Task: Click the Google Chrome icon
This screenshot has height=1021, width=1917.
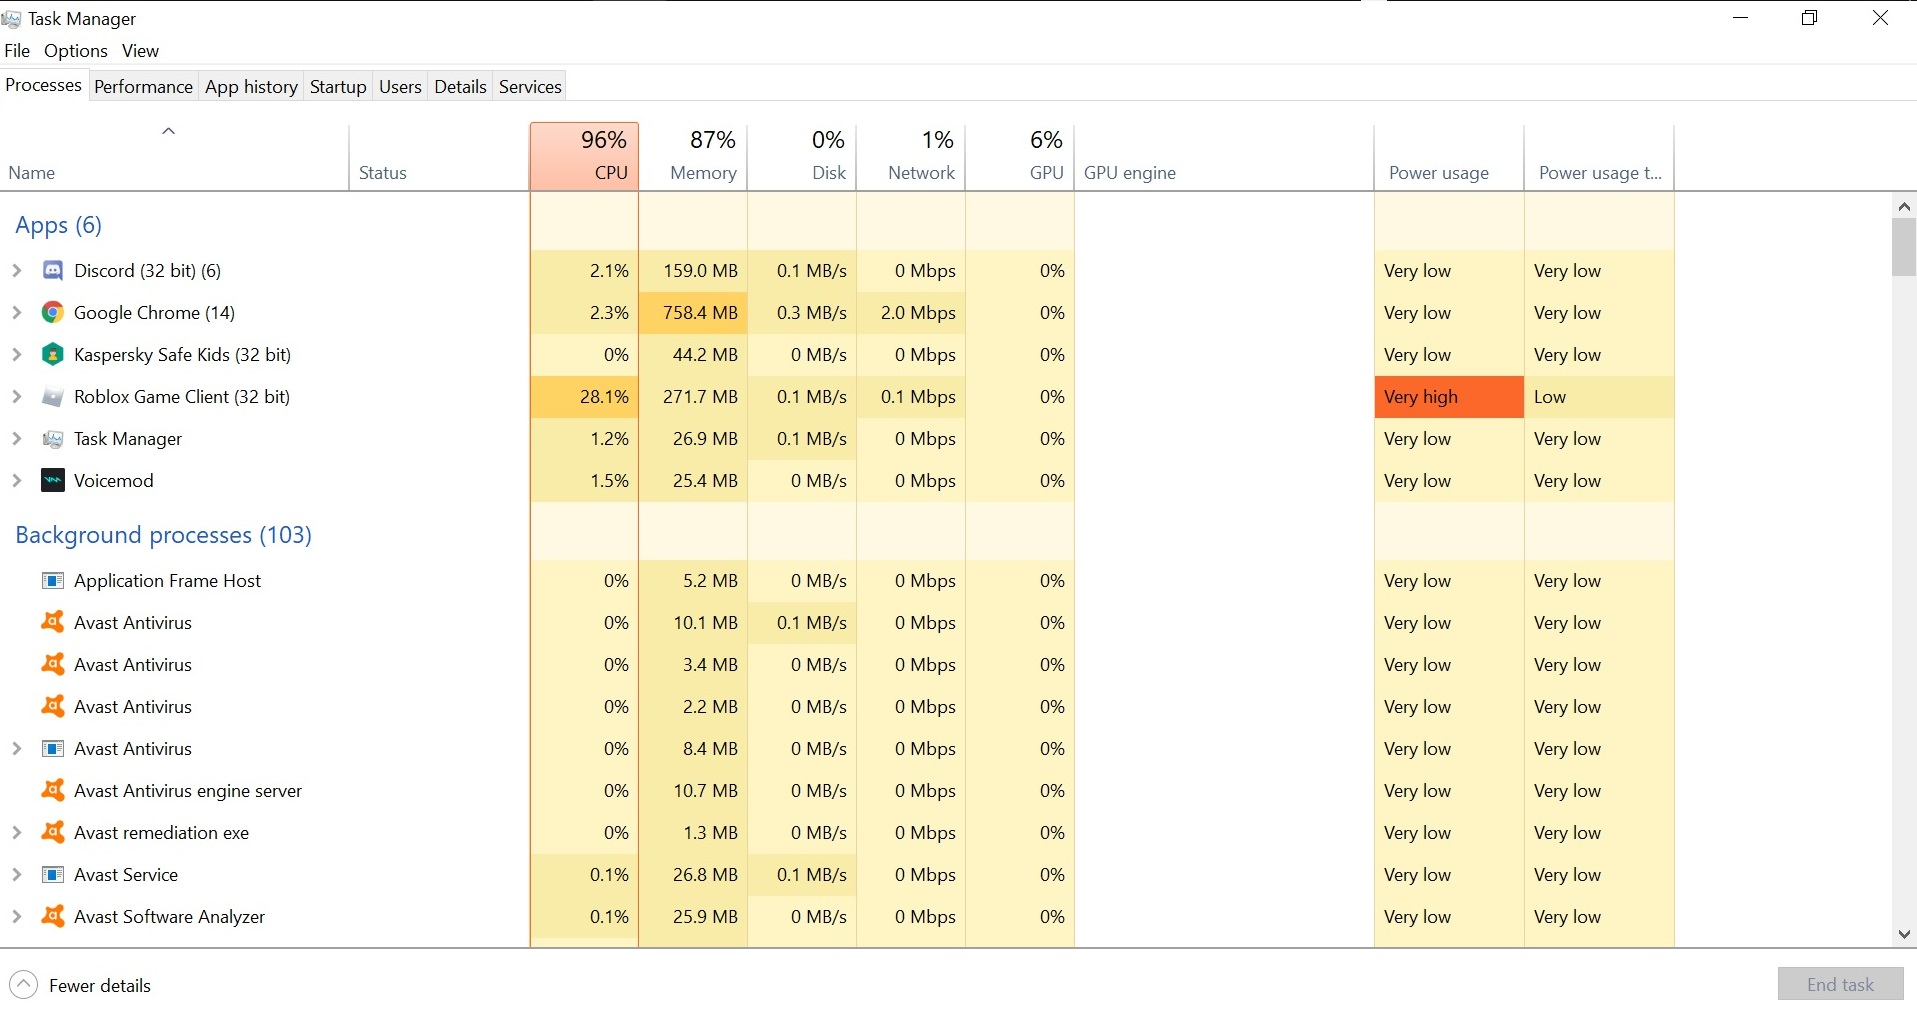Action: tap(53, 313)
